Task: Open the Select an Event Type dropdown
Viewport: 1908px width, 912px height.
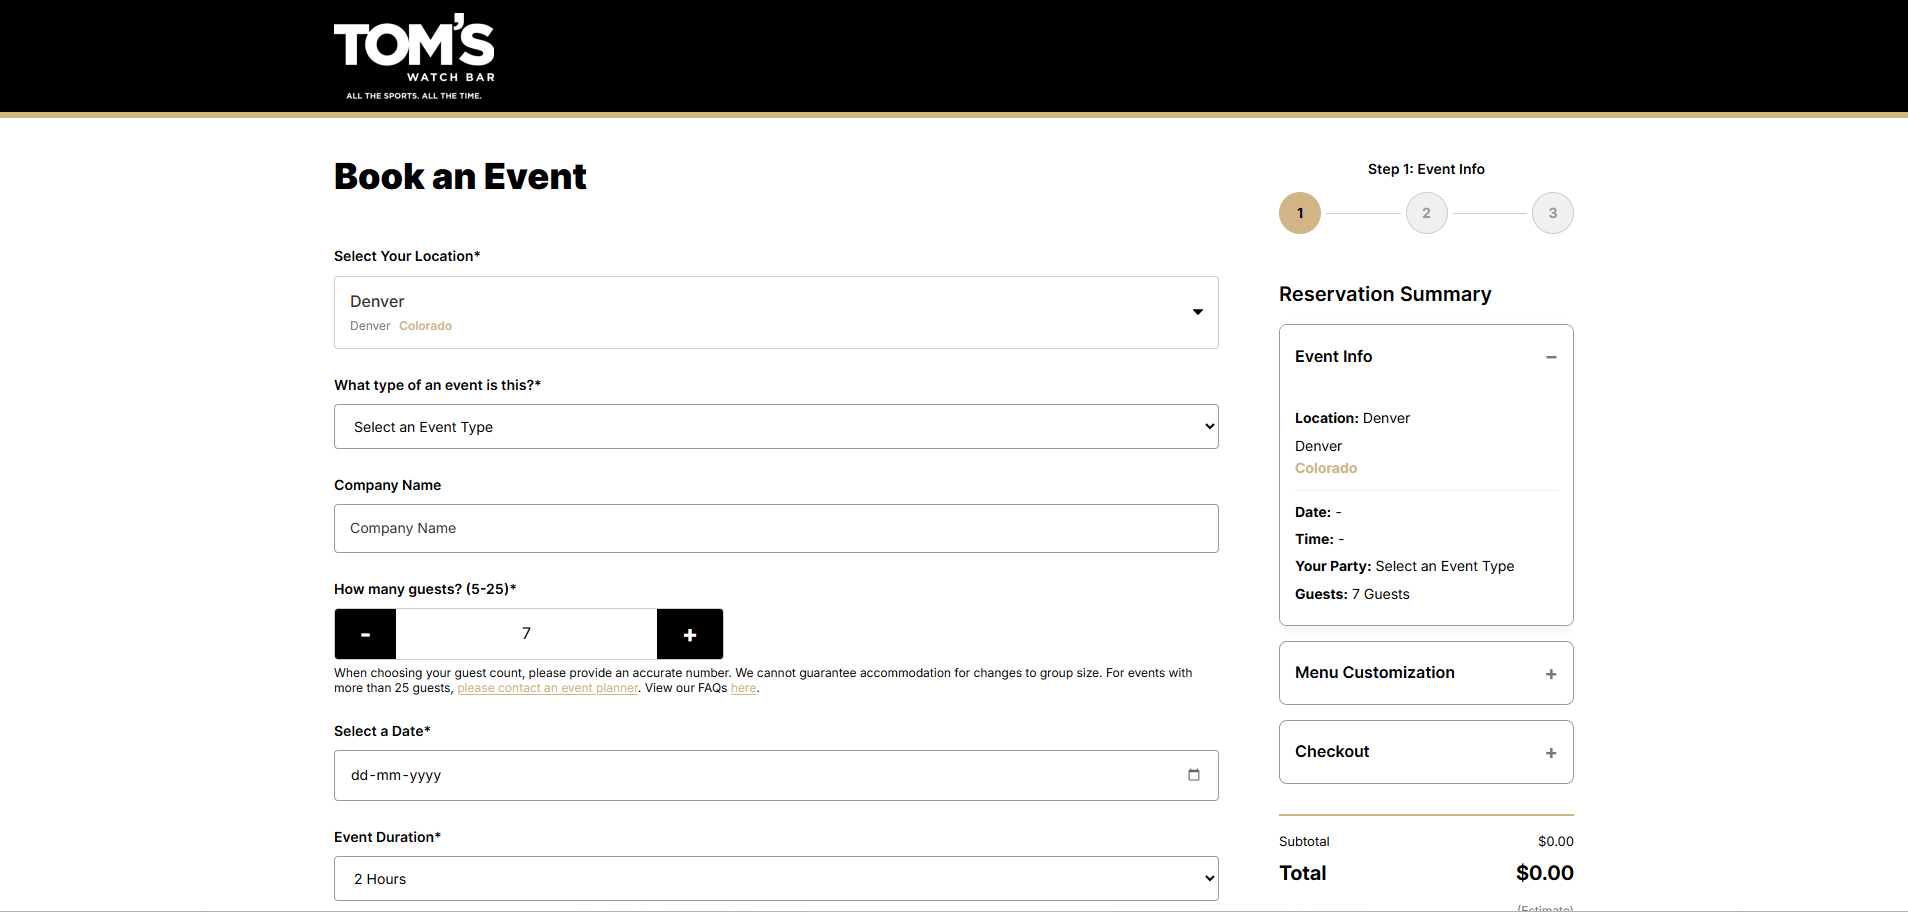Action: pos(776,427)
